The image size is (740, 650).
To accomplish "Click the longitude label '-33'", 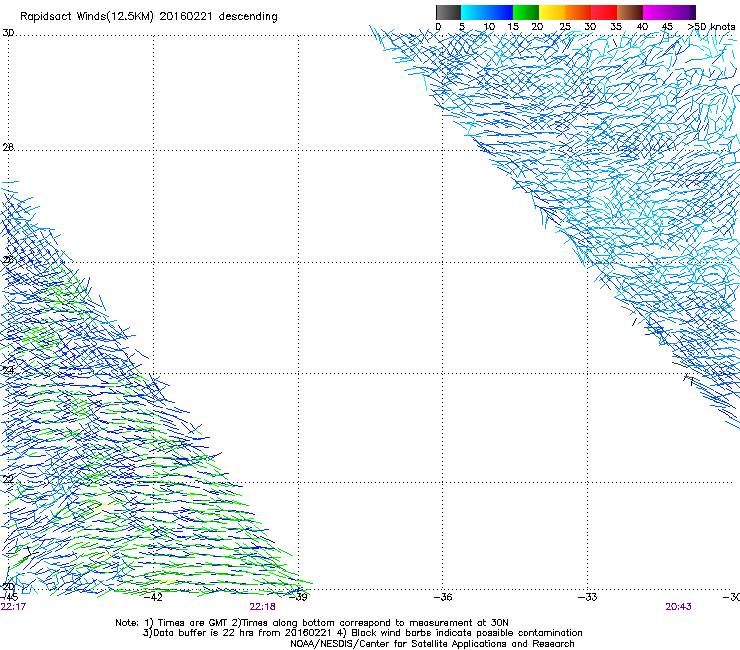I will pyautogui.click(x=588, y=597).
